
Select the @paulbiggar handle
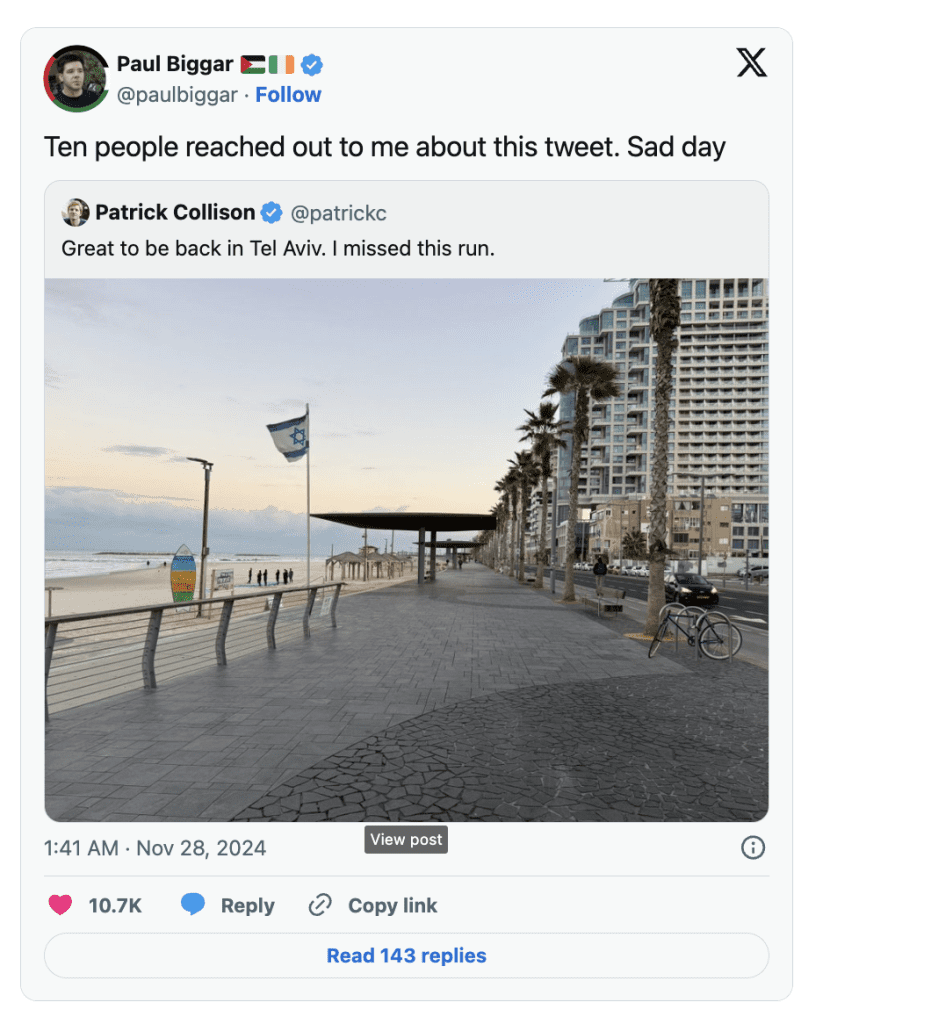tap(177, 94)
